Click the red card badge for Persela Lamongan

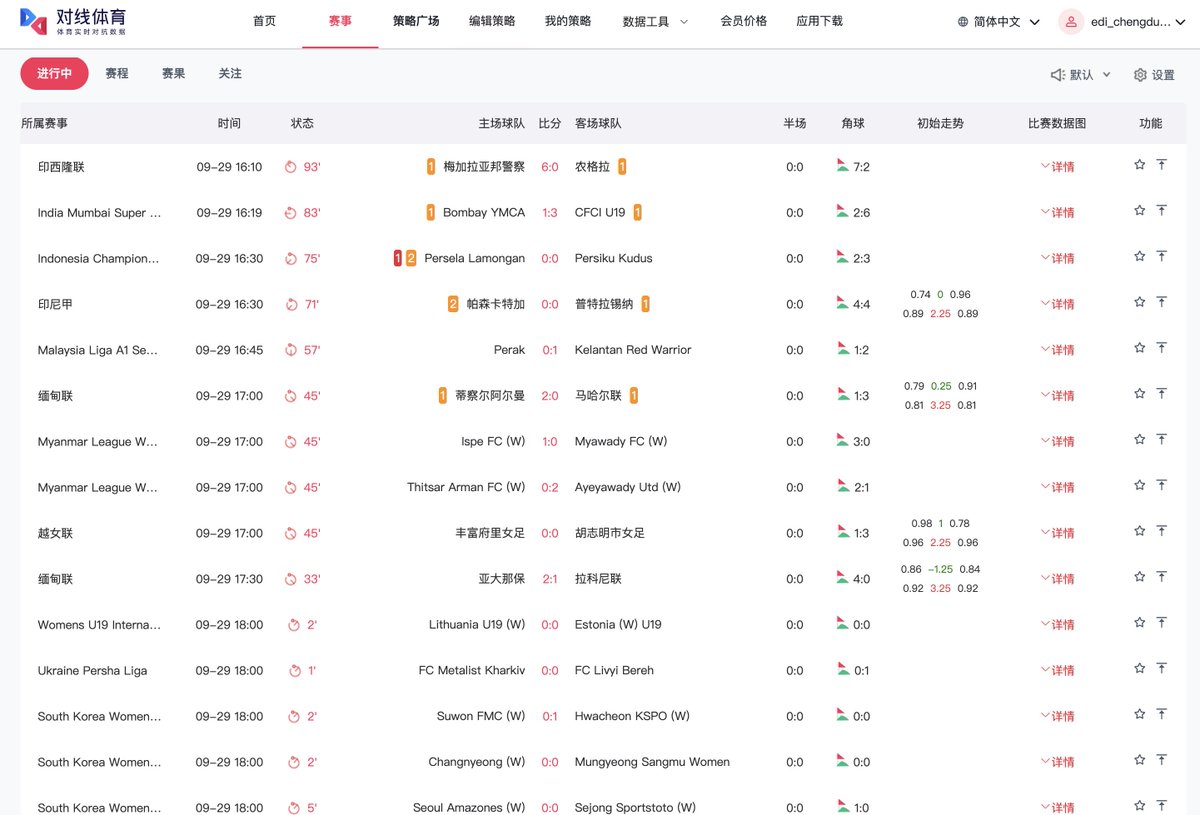click(x=398, y=258)
